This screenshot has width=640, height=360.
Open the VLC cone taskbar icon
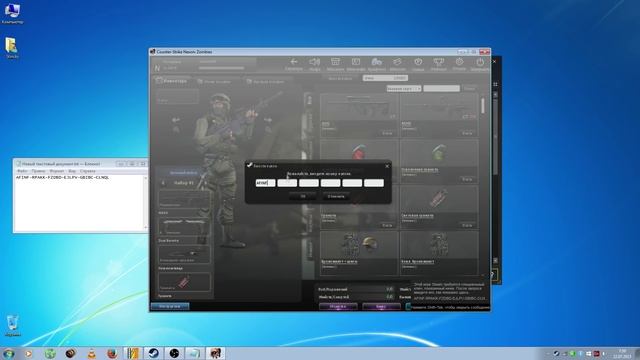pos(91,353)
